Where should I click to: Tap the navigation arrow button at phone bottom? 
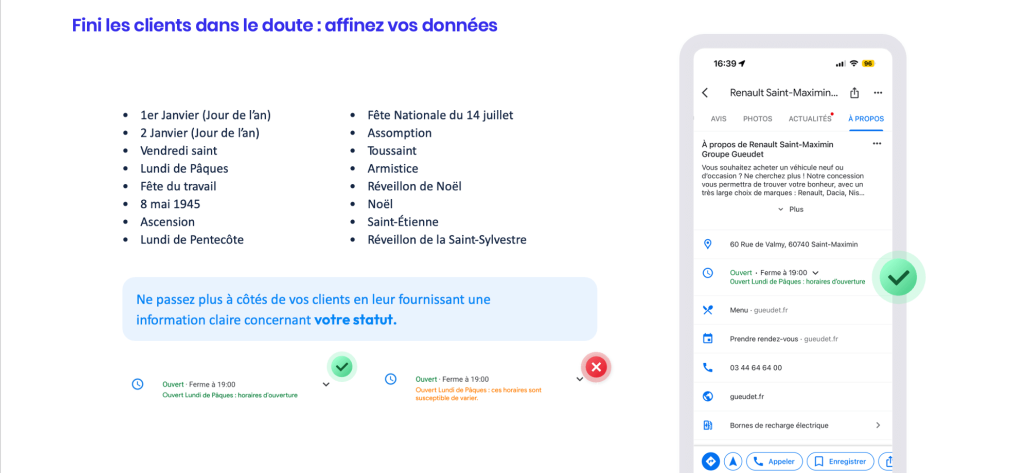point(733,461)
